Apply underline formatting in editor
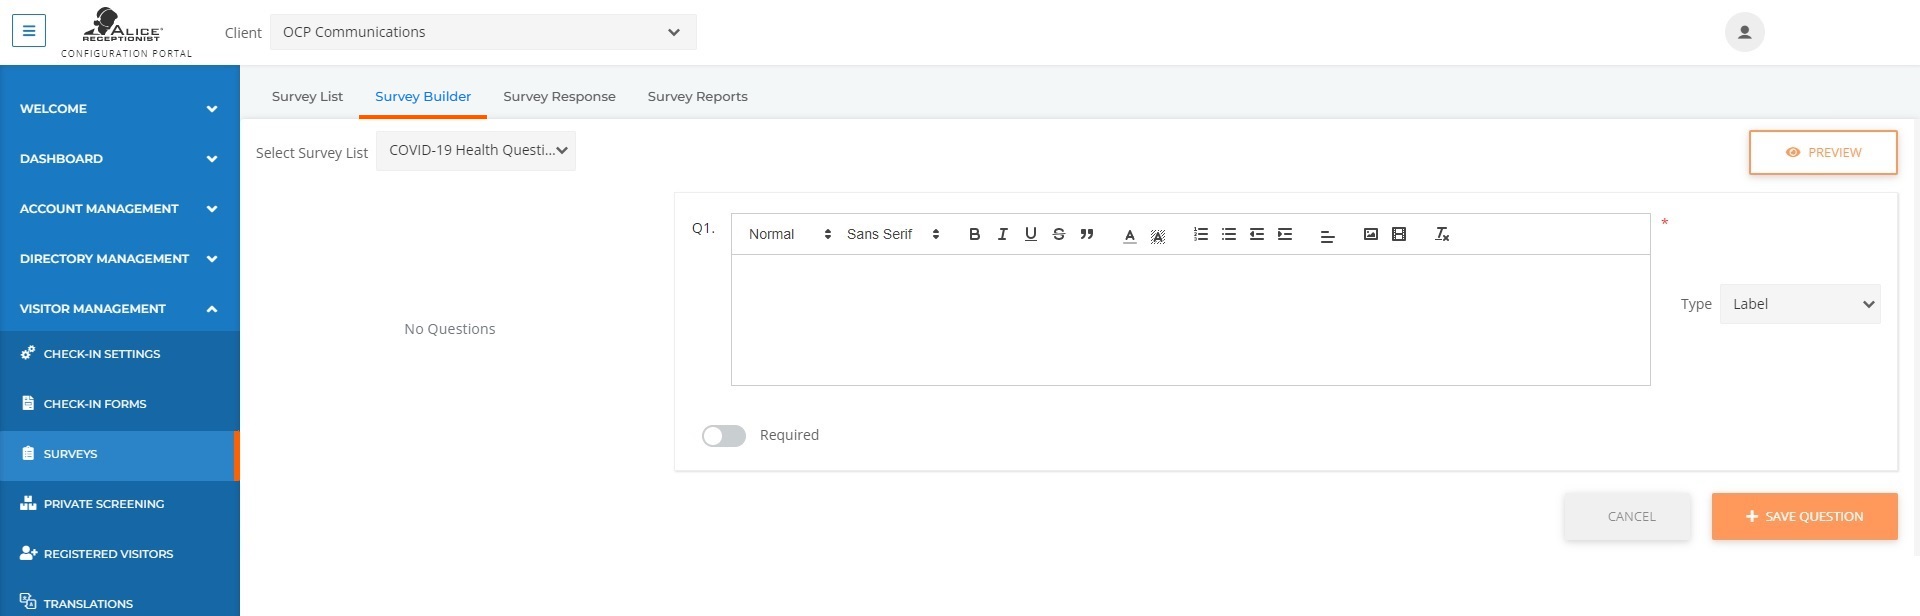Screen dimensions: 1920x616 click(x=1030, y=234)
